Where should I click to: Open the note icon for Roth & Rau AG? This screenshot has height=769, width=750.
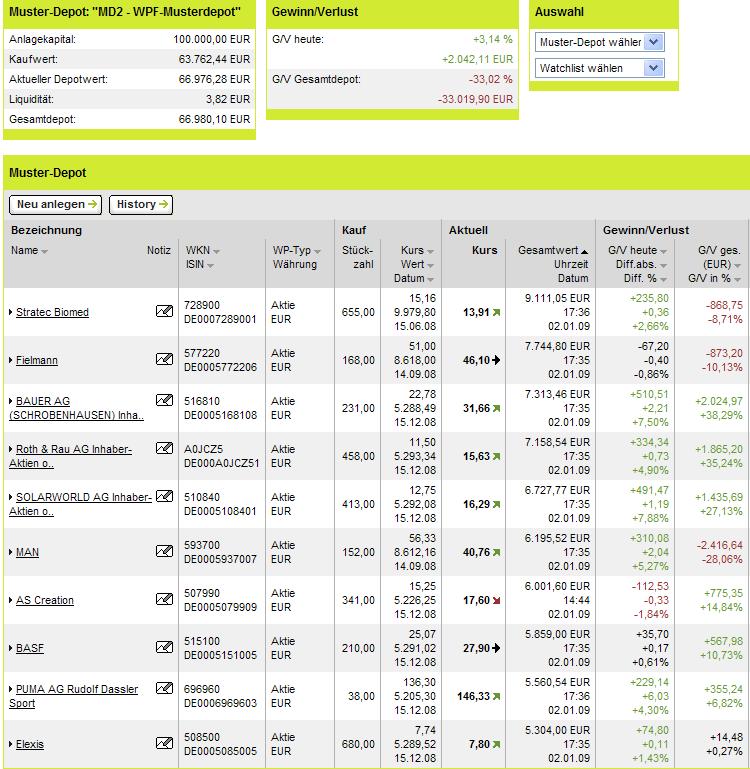[x=164, y=448]
